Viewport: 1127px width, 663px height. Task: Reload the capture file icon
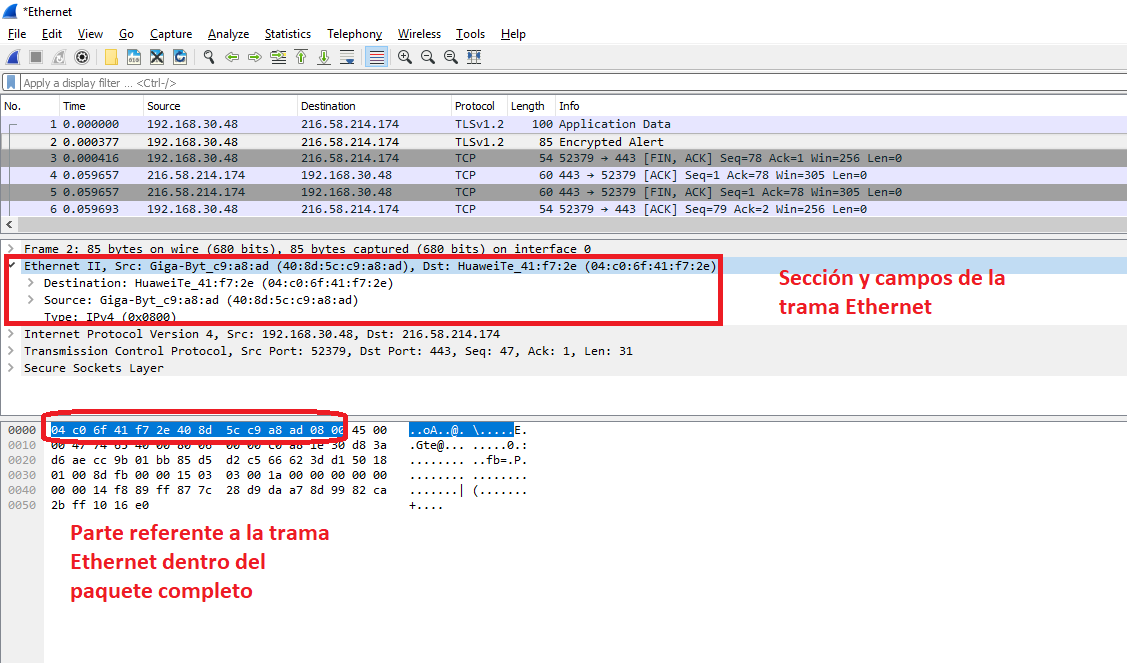point(181,57)
